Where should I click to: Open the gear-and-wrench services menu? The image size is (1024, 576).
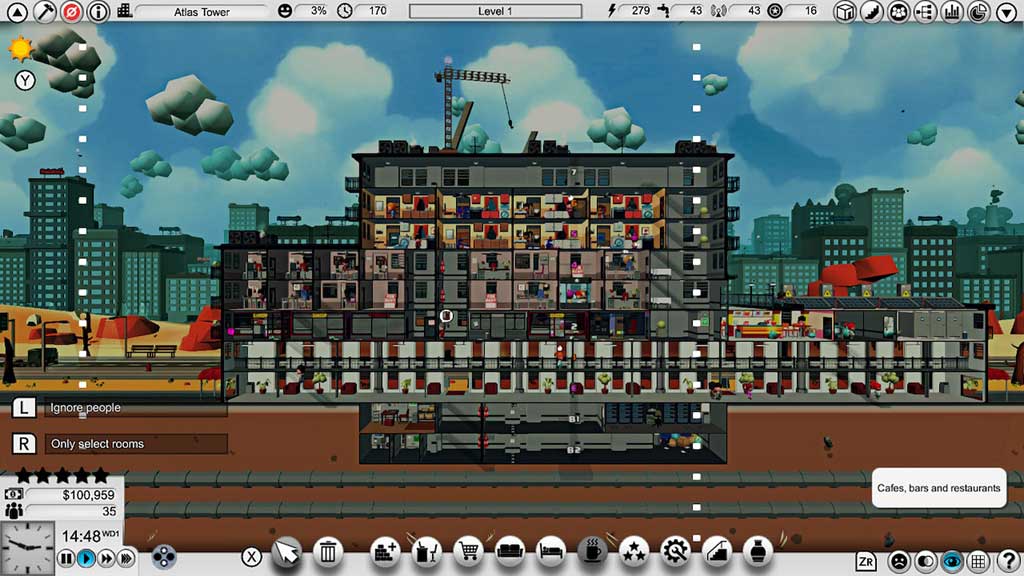pos(675,552)
